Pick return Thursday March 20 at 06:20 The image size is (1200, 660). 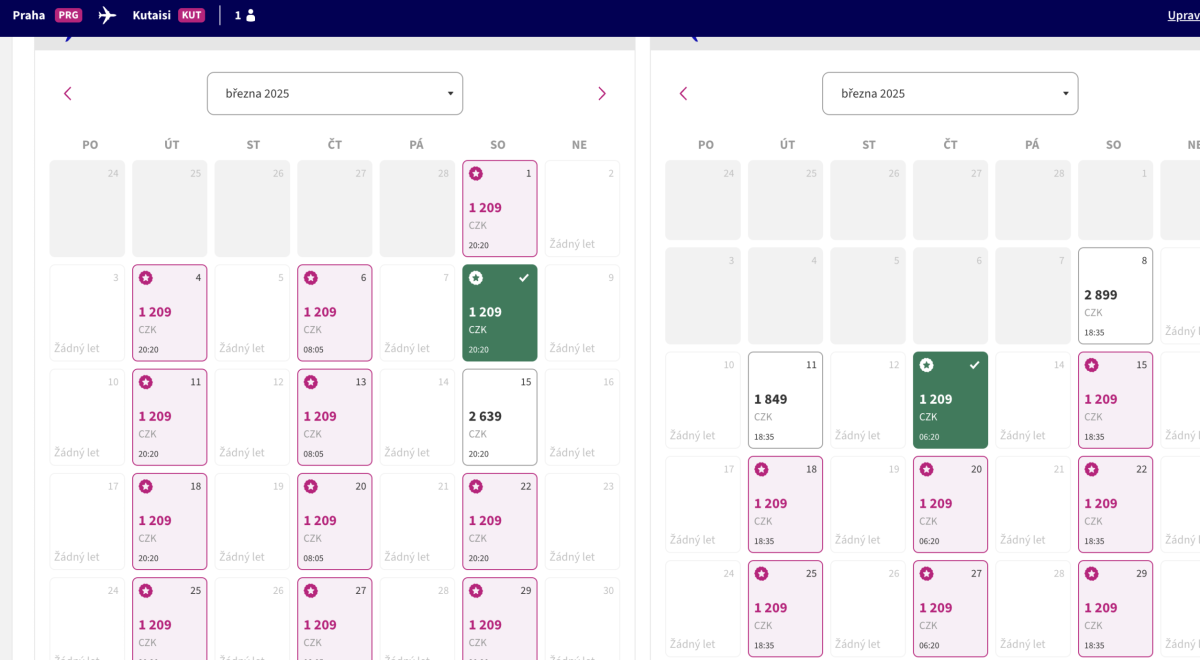950,504
